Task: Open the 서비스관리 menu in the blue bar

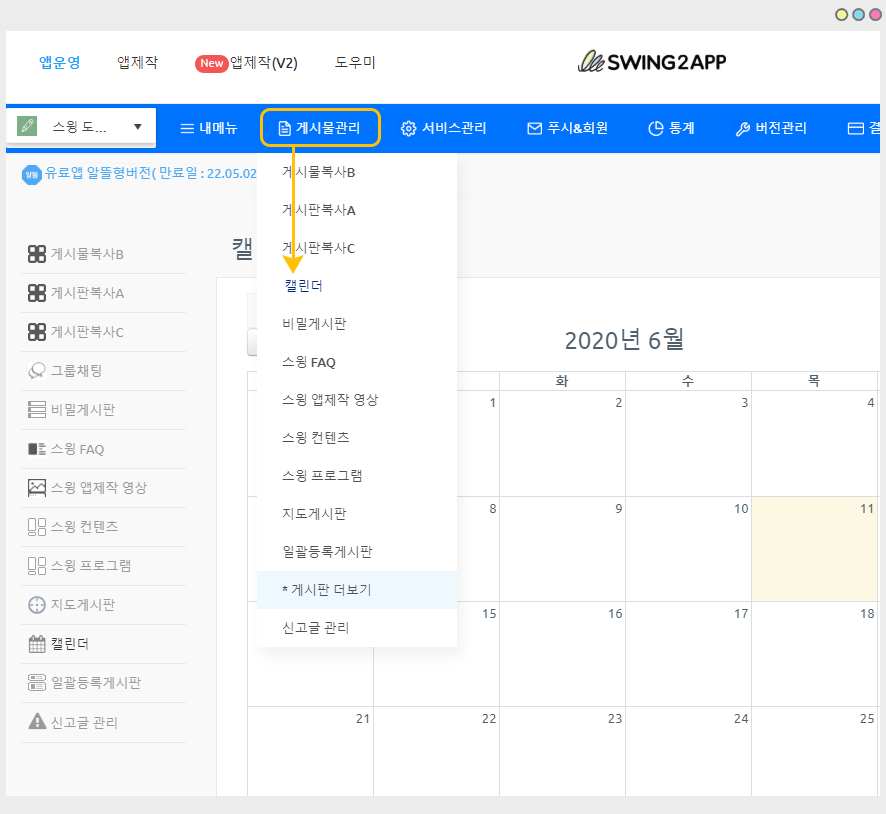Action: tap(444, 128)
